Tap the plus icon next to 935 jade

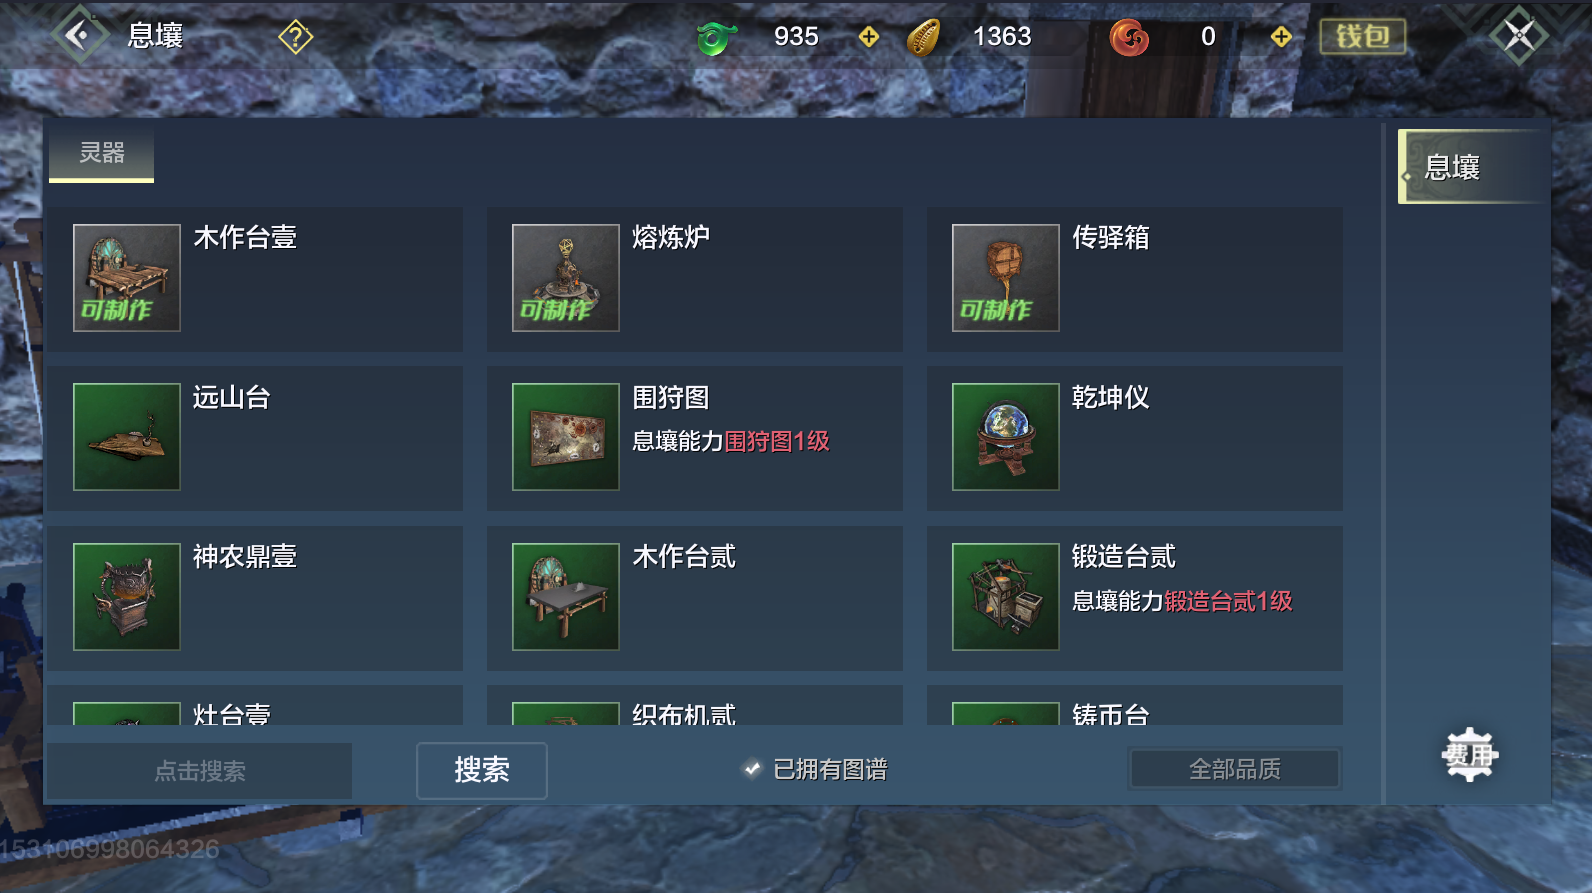(x=869, y=37)
